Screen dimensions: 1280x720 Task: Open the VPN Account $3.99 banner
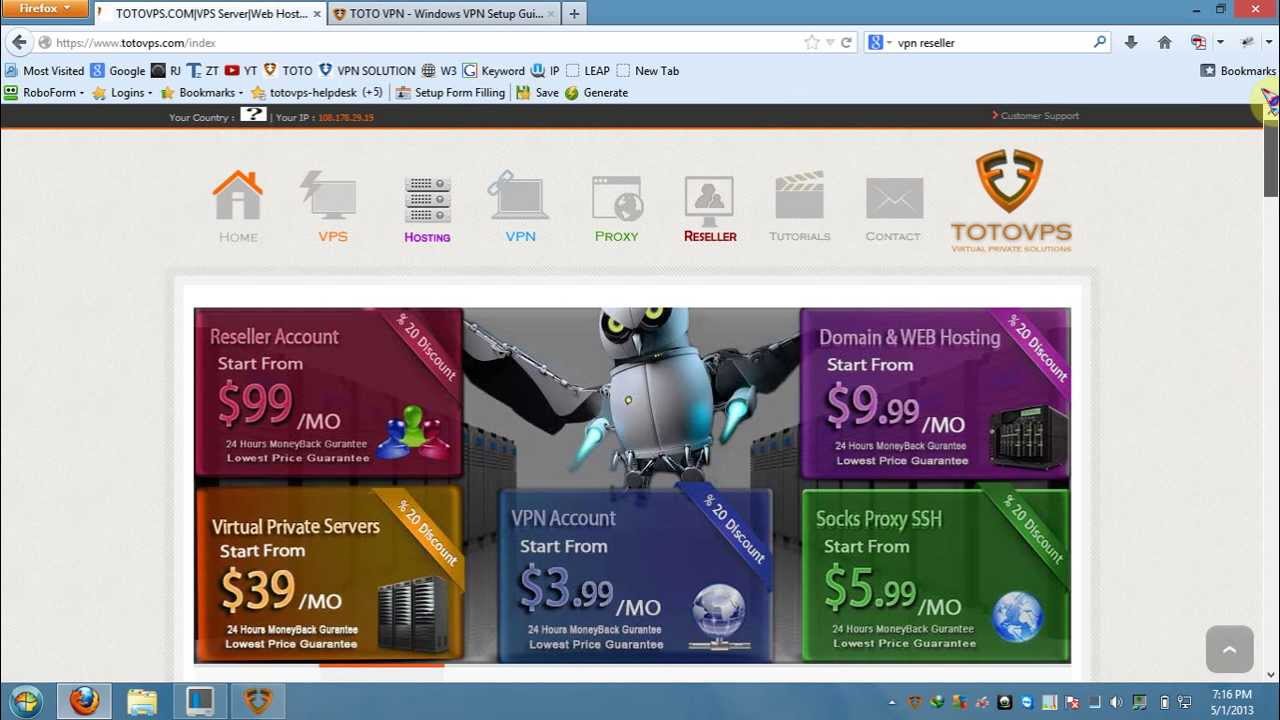click(635, 576)
